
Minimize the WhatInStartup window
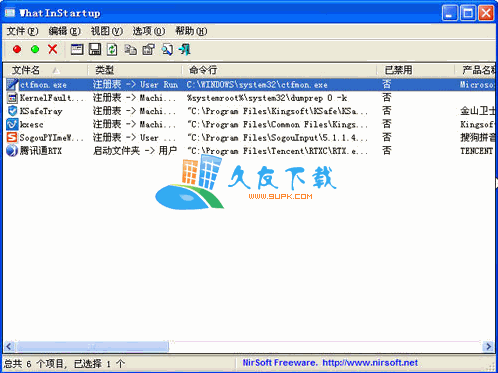pyautogui.click(x=450, y=13)
